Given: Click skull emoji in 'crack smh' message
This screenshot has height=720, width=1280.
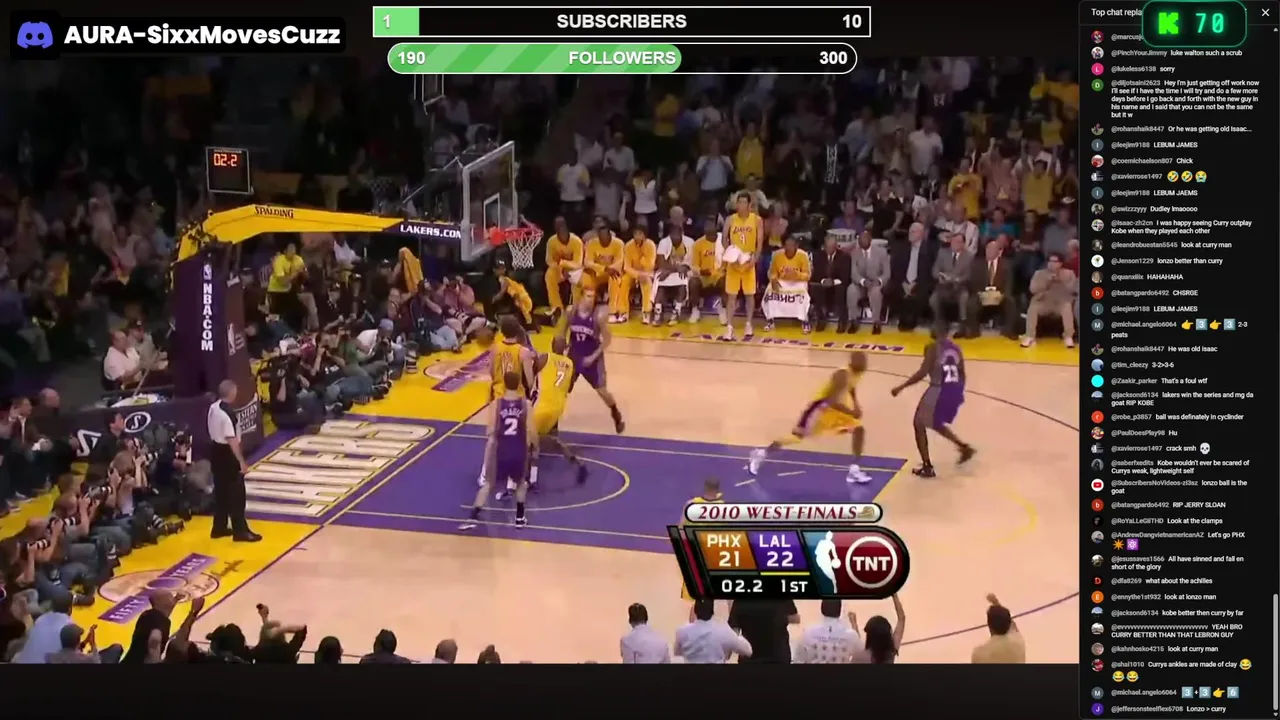Looking at the screenshot, I should pyautogui.click(x=1205, y=449).
